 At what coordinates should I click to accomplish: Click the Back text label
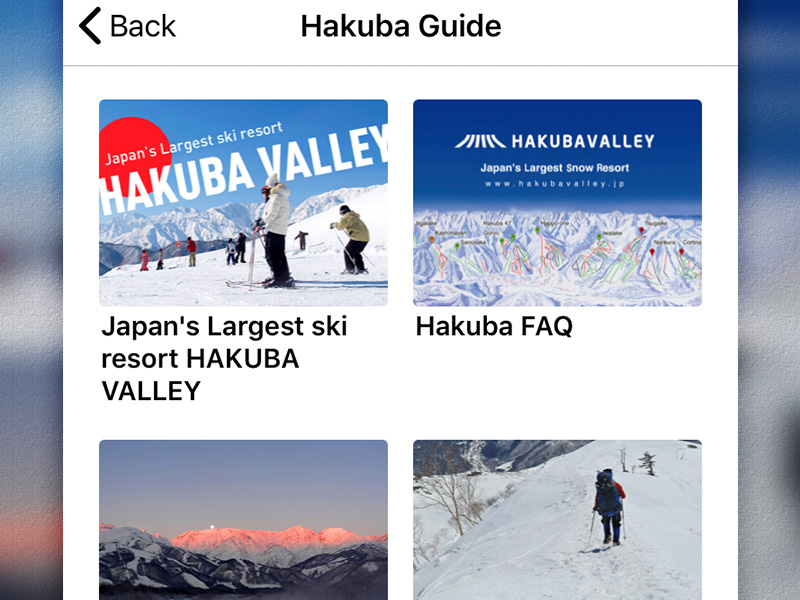tap(142, 26)
